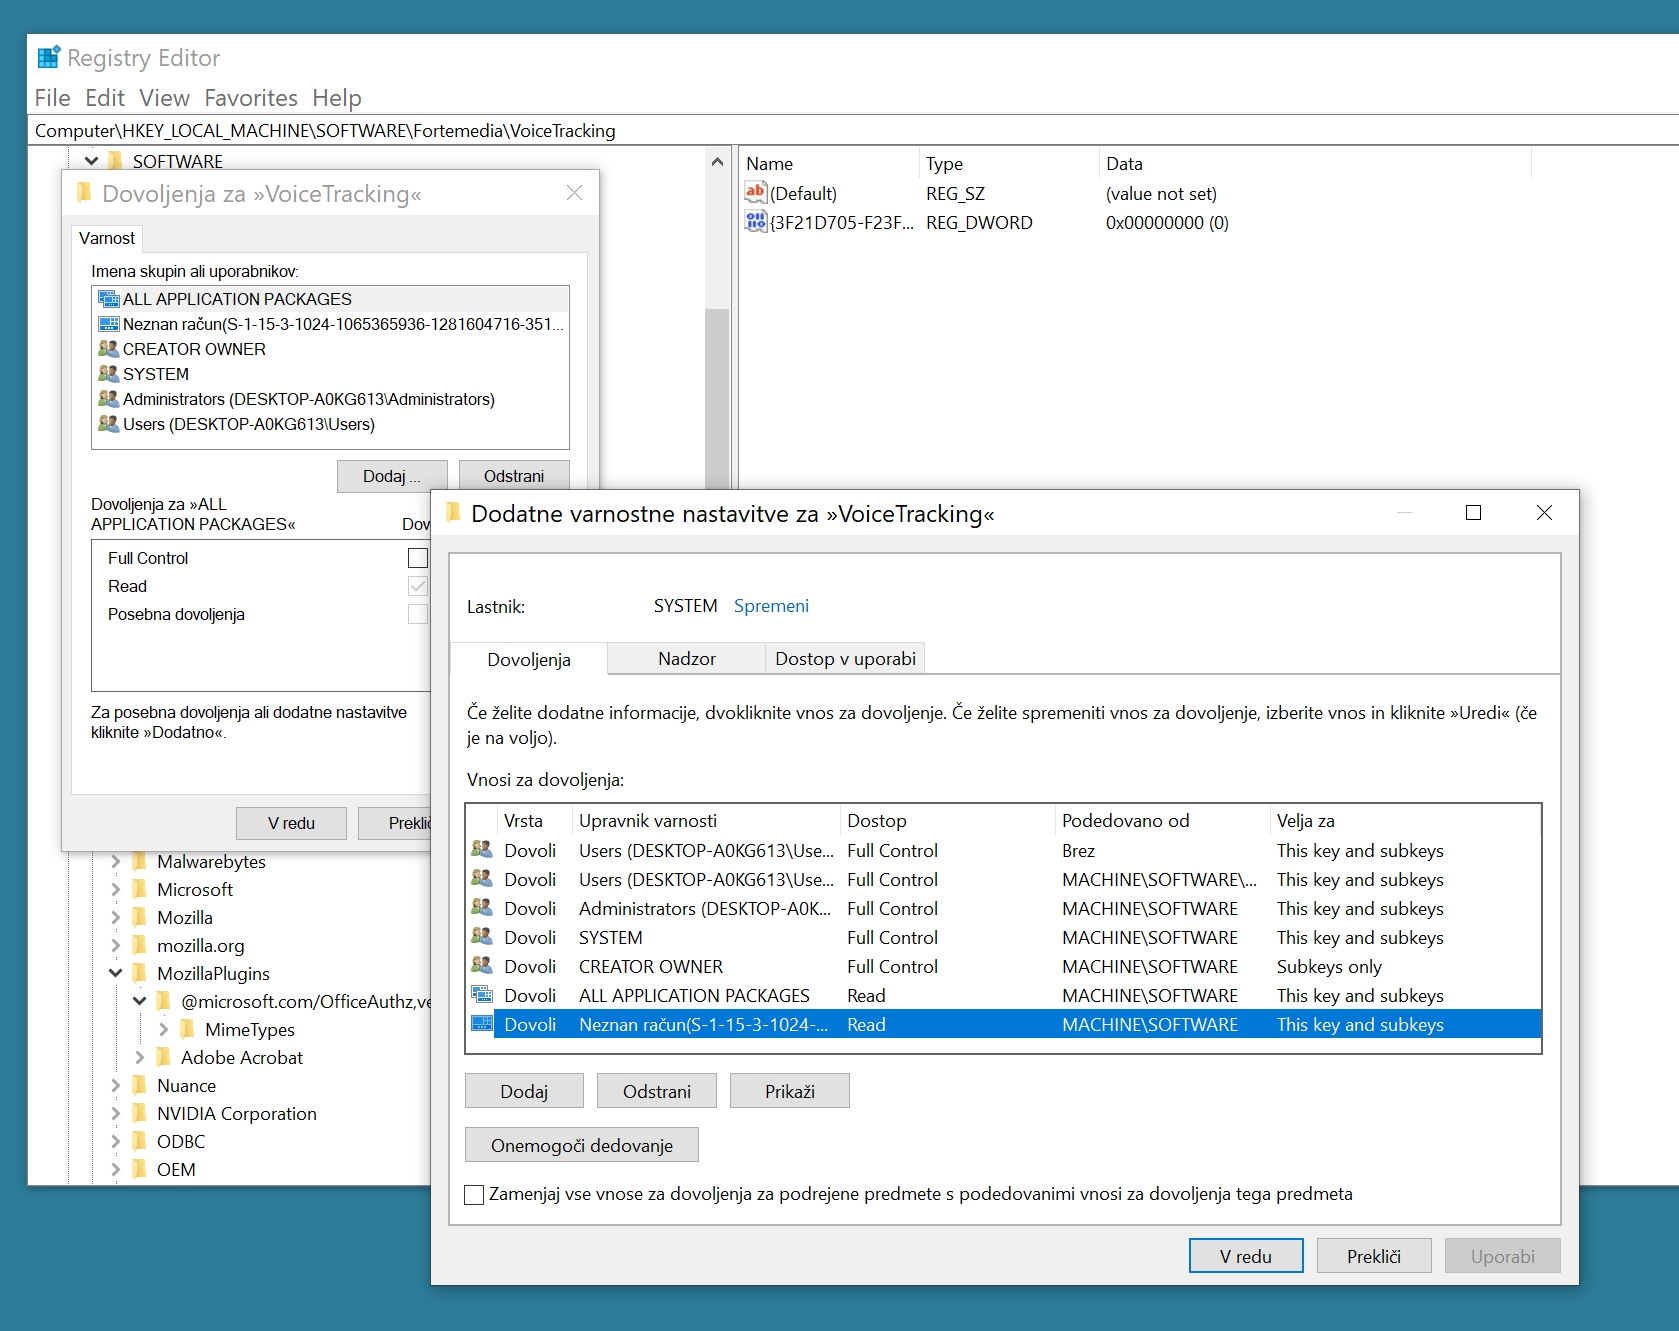Click the Registry Editor app icon
The width and height of the screenshot is (1679, 1331).
coord(48,58)
